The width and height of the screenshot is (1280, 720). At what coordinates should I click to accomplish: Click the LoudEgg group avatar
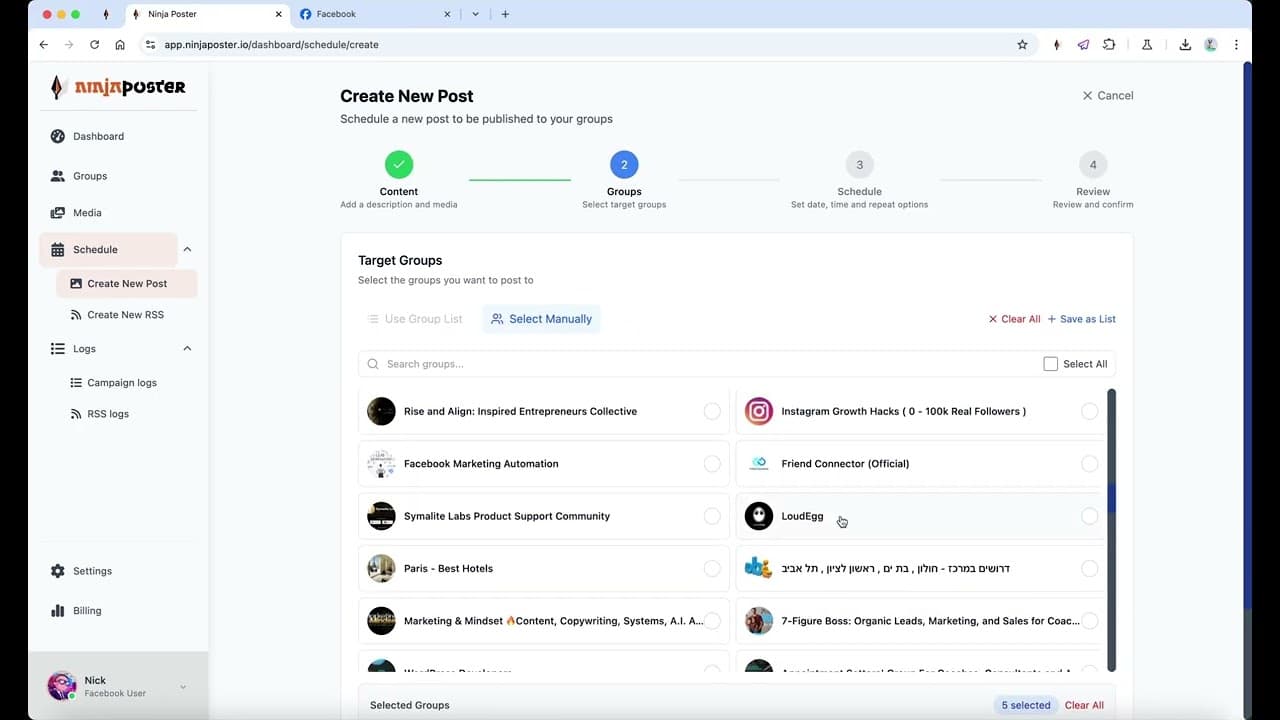pyautogui.click(x=759, y=516)
